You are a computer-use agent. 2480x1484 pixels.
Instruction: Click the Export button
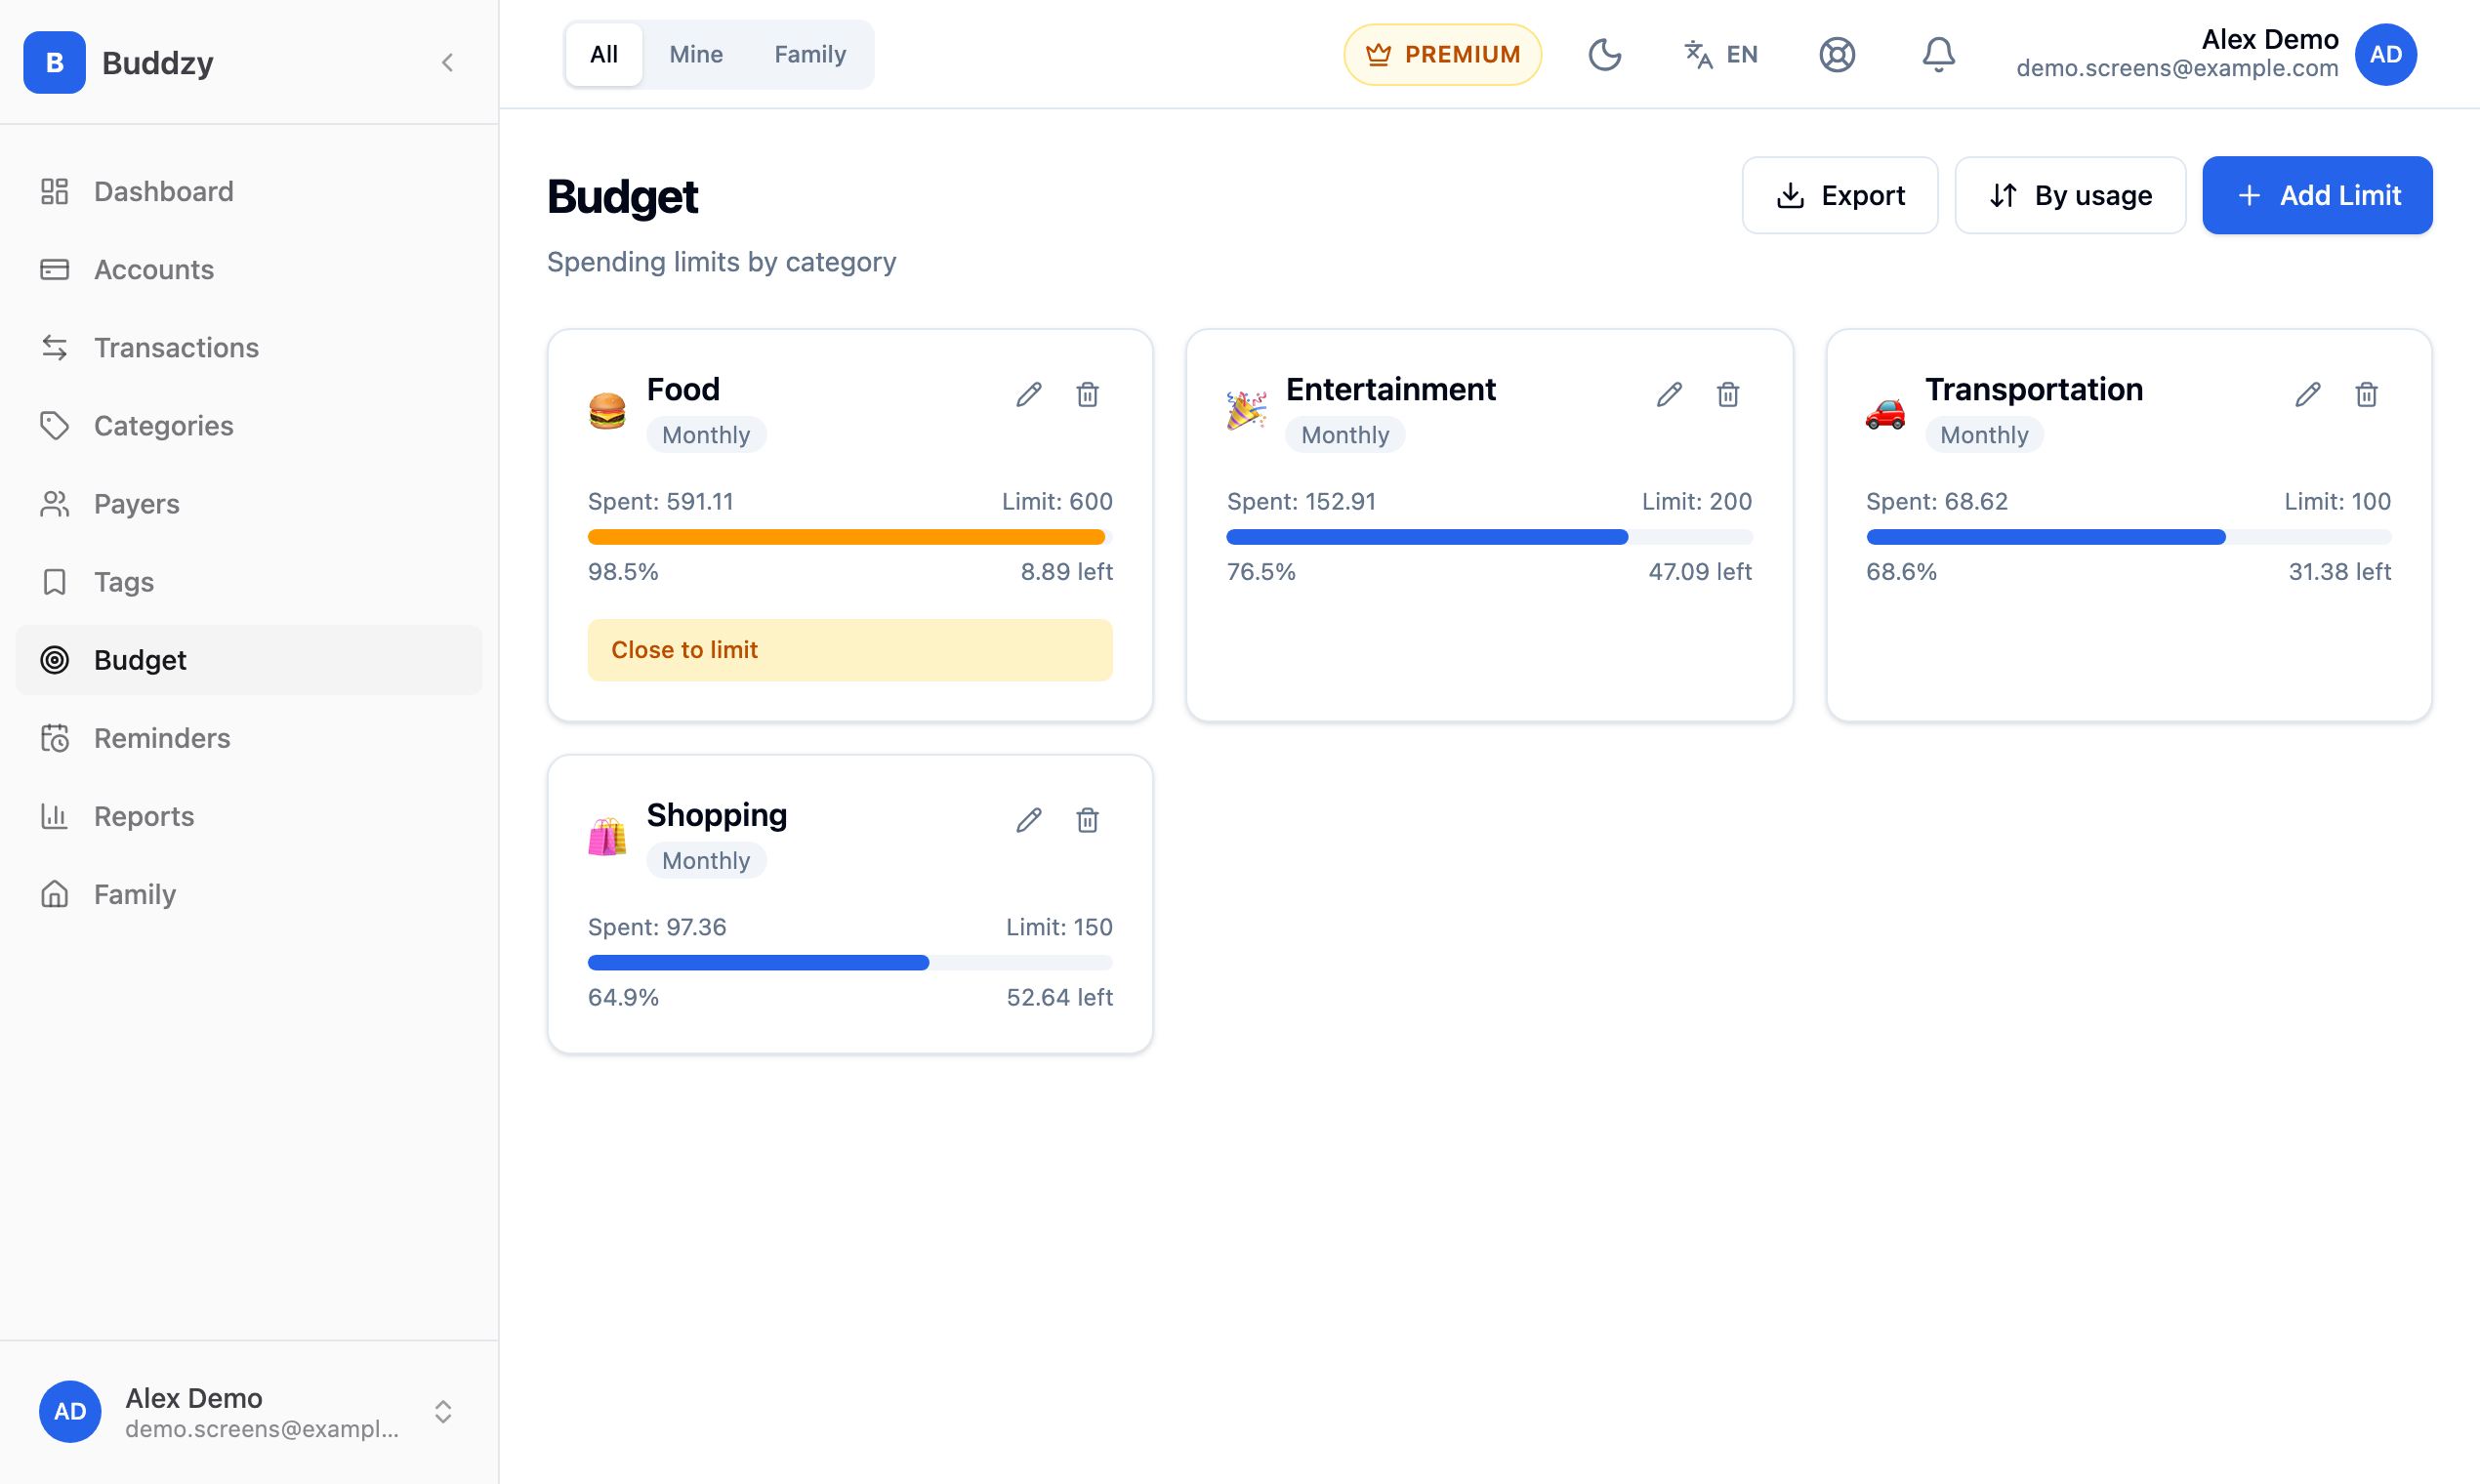[x=1839, y=195]
